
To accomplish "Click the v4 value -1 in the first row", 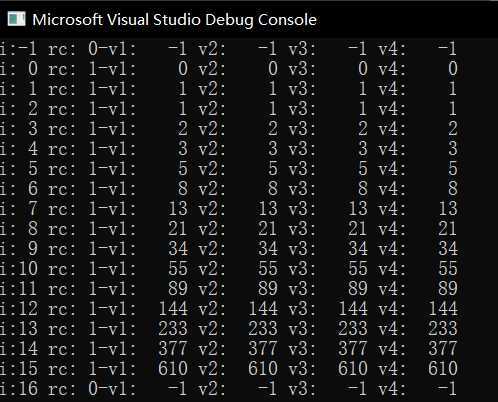I will click(447, 49).
